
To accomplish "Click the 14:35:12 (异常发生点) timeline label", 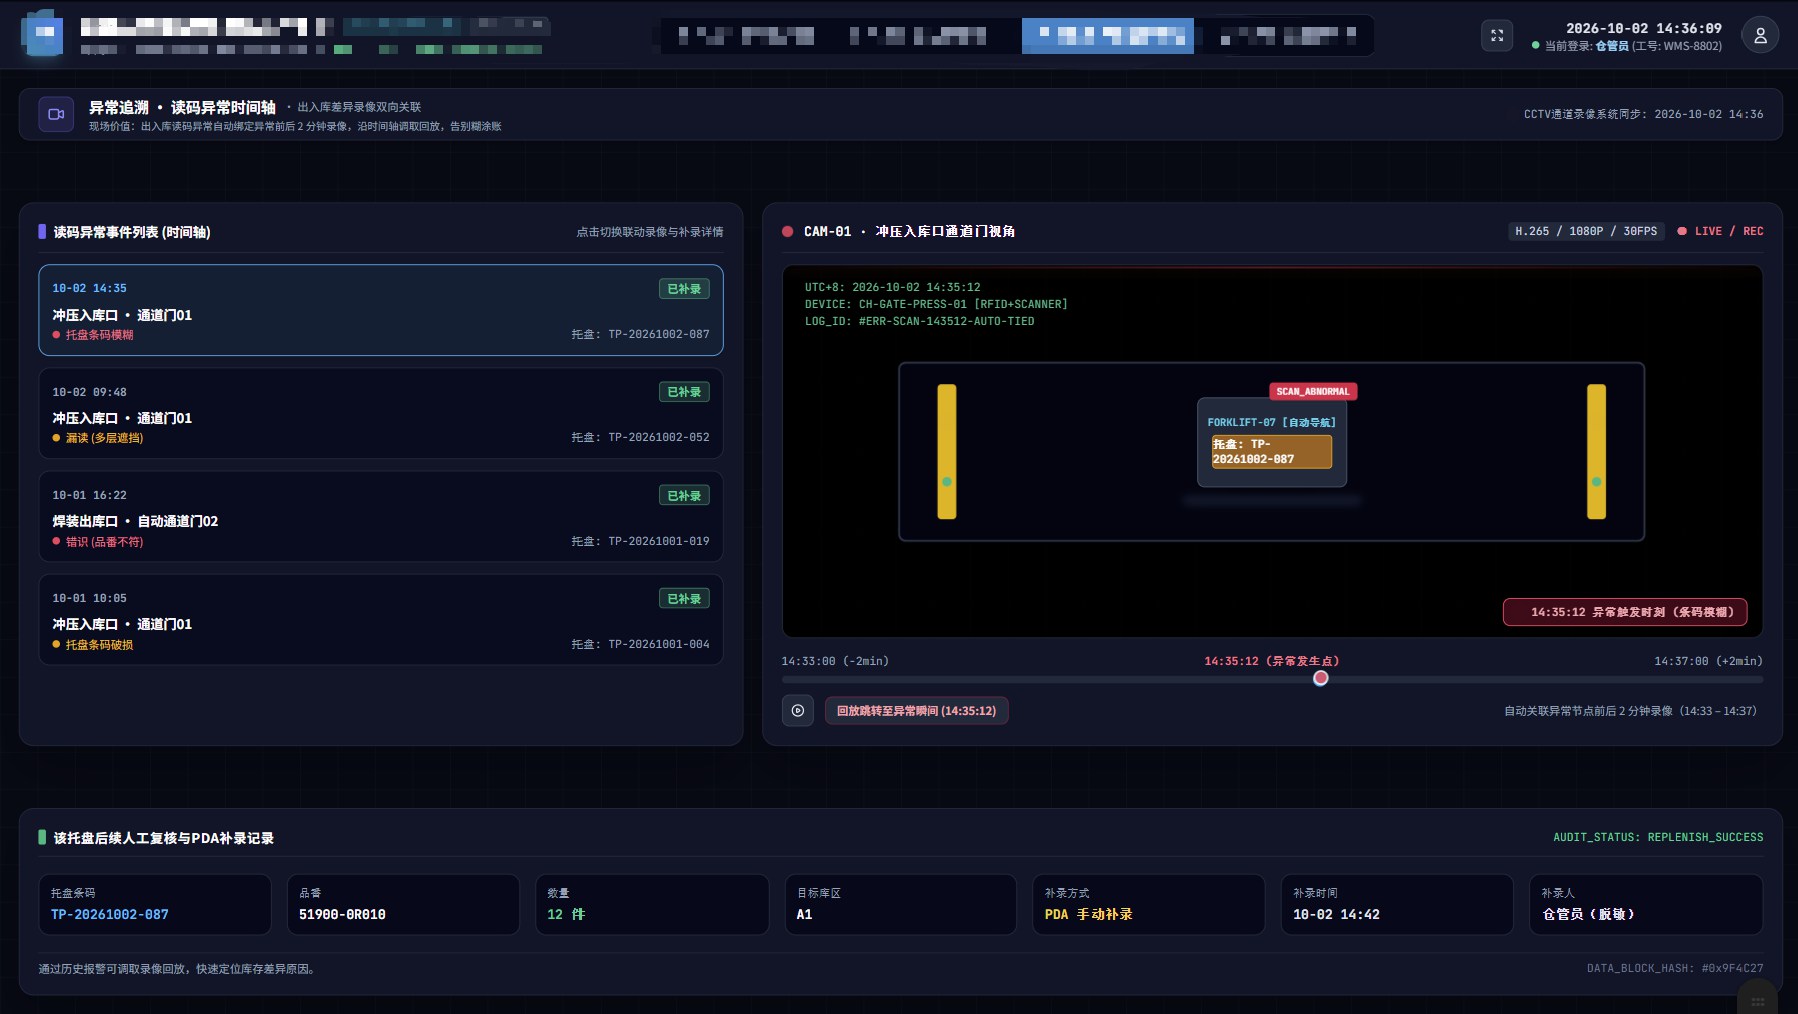I will pos(1272,661).
